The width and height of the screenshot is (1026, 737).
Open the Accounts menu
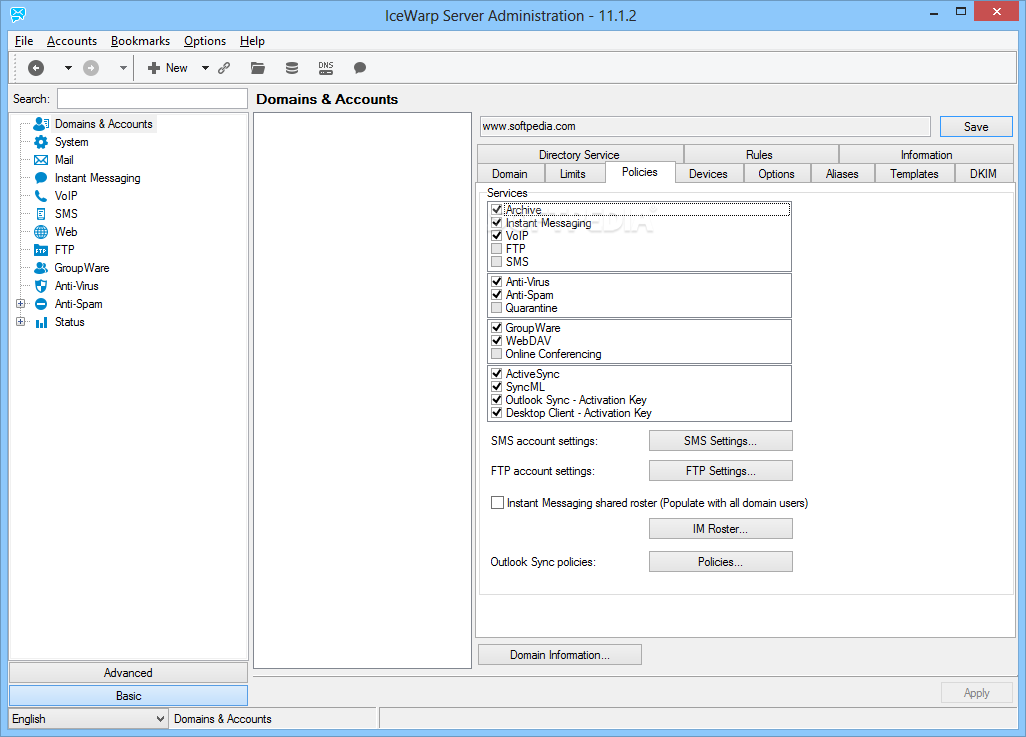[x=71, y=41]
